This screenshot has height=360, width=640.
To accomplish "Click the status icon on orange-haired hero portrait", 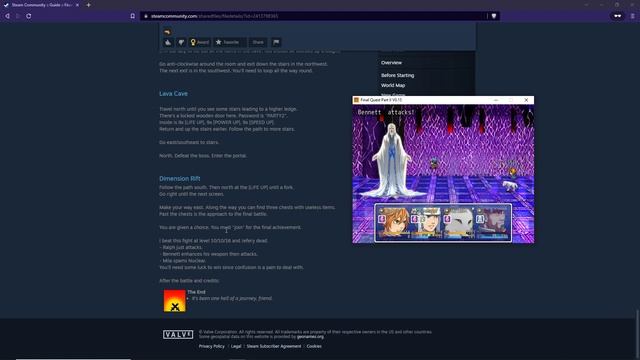I will pos(382,219).
